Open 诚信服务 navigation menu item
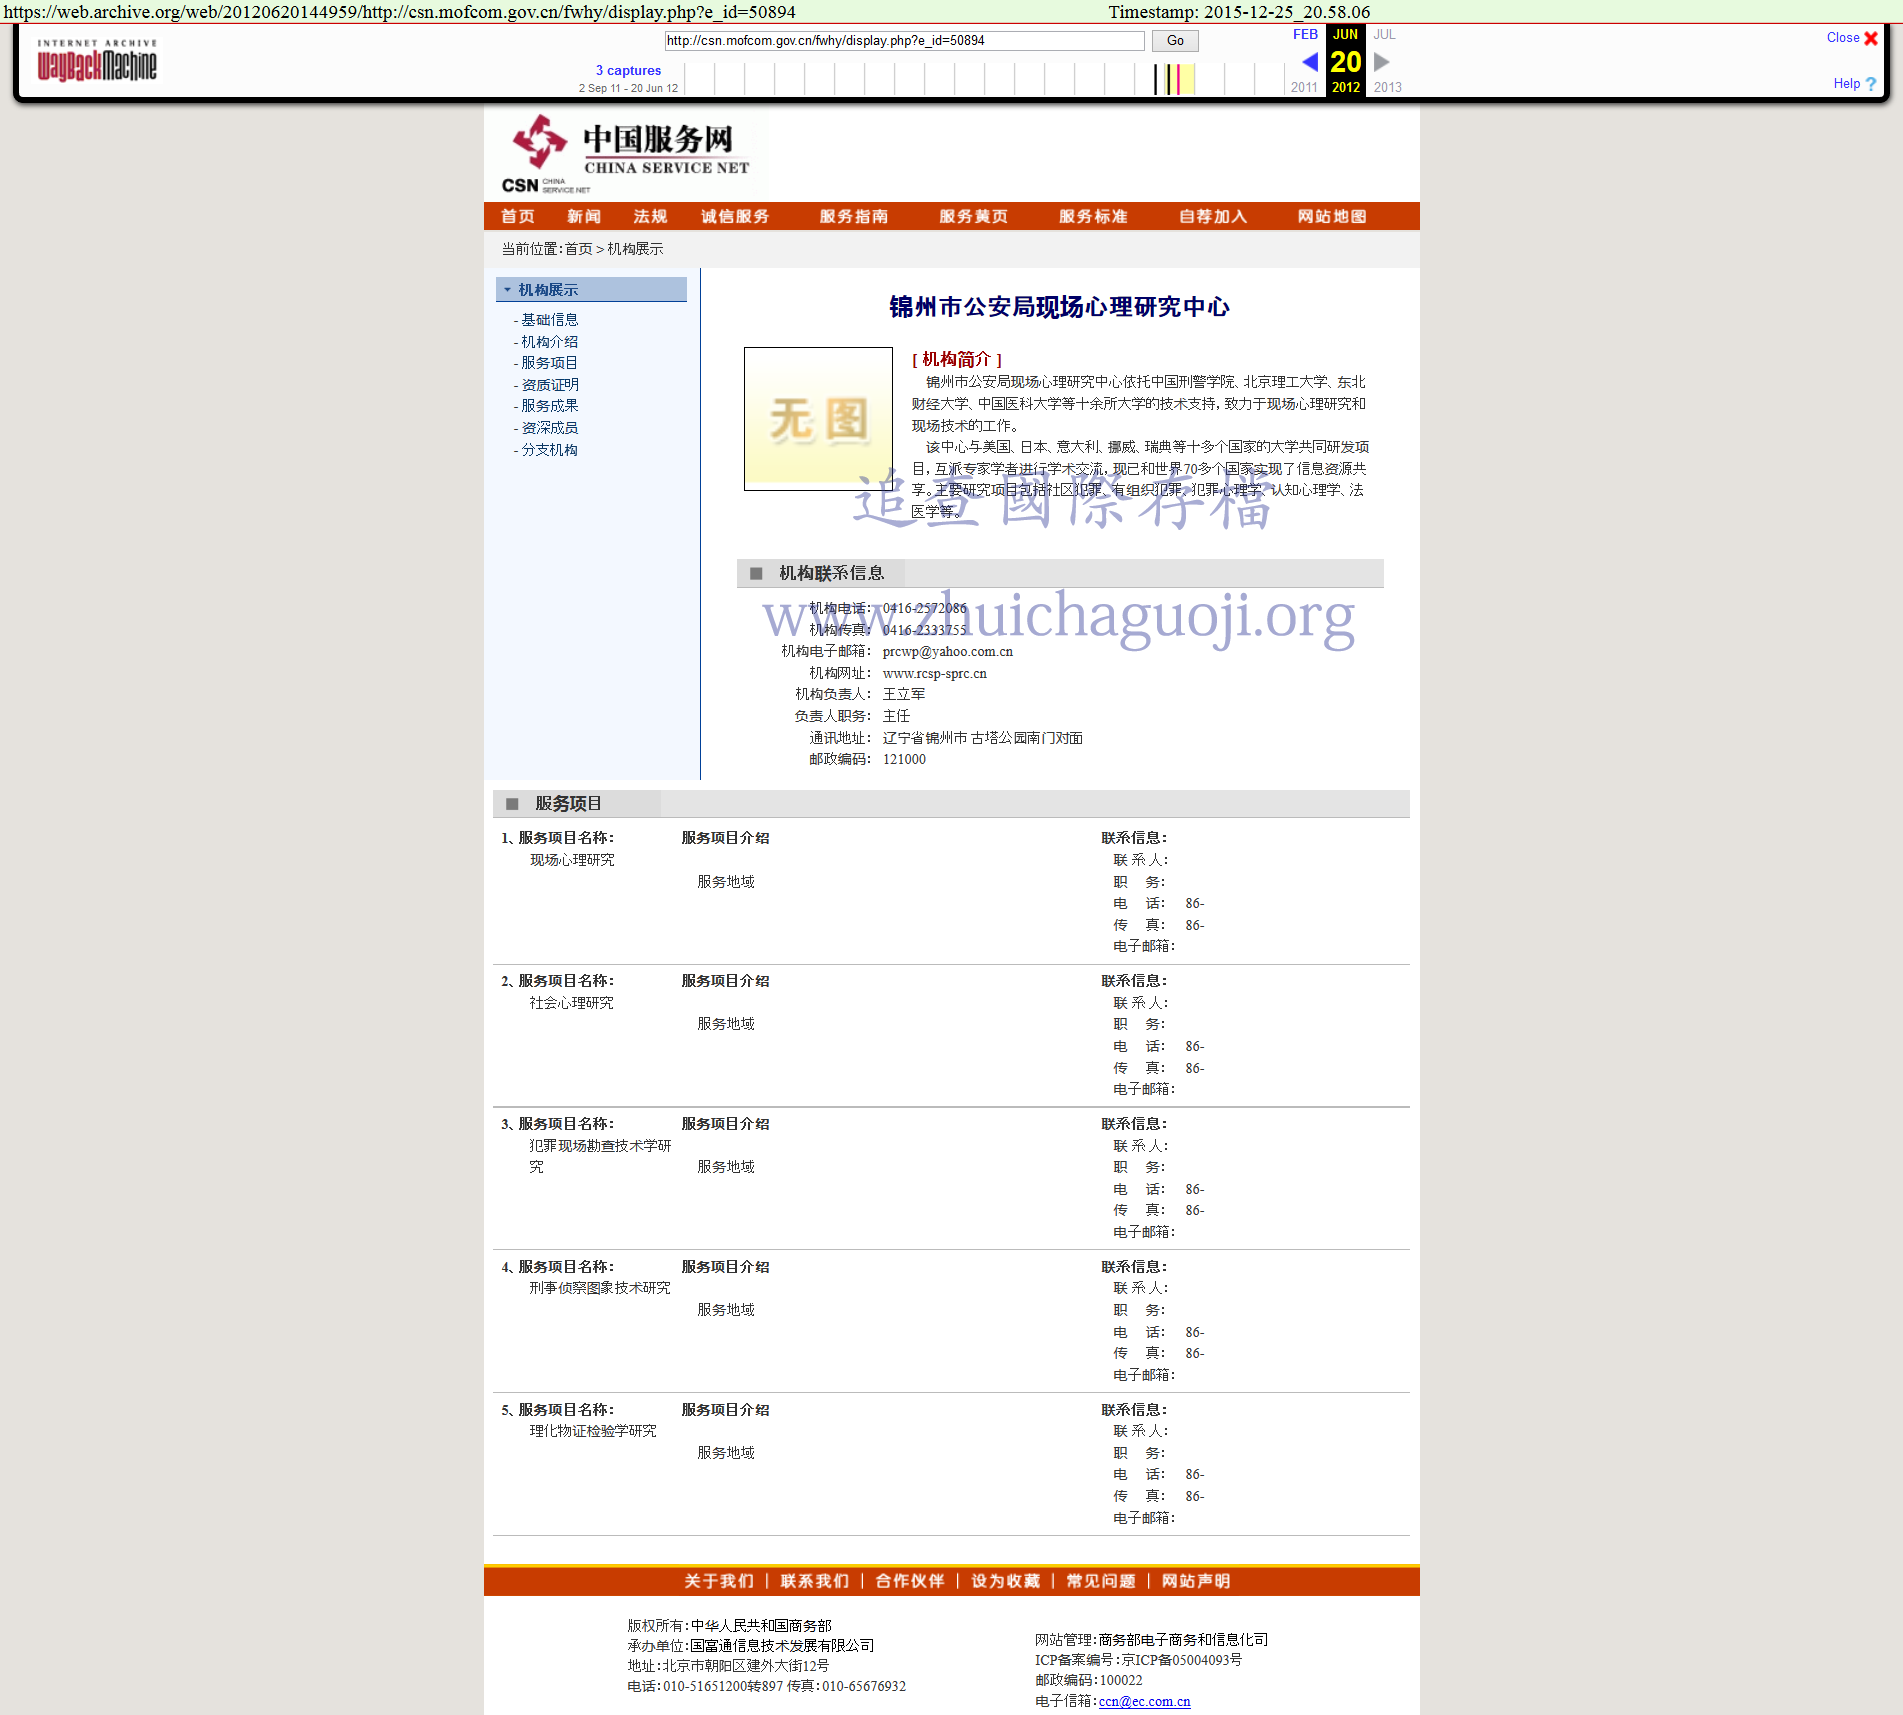The image size is (1903, 1715). pyautogui.click(x=735, y=217)
